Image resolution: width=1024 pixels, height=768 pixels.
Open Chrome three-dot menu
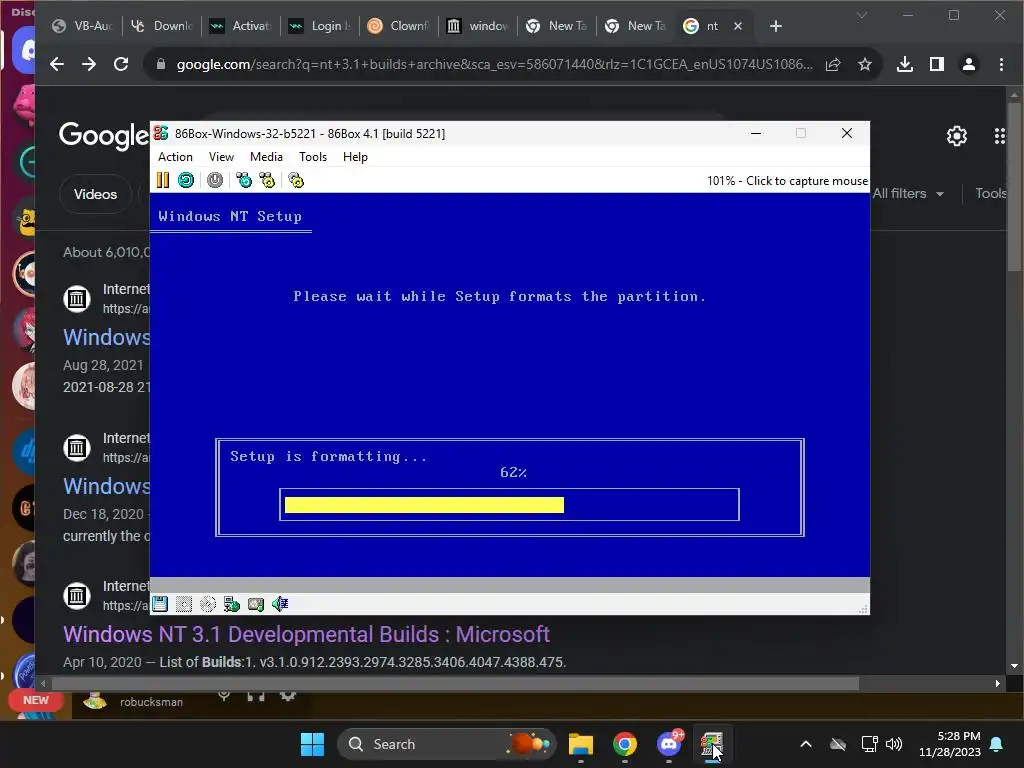click(x=1000, y=64)
